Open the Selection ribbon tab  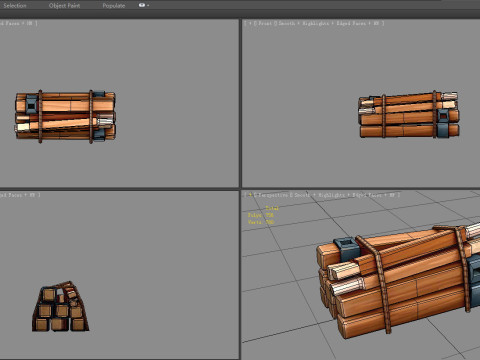coord(15,6)
